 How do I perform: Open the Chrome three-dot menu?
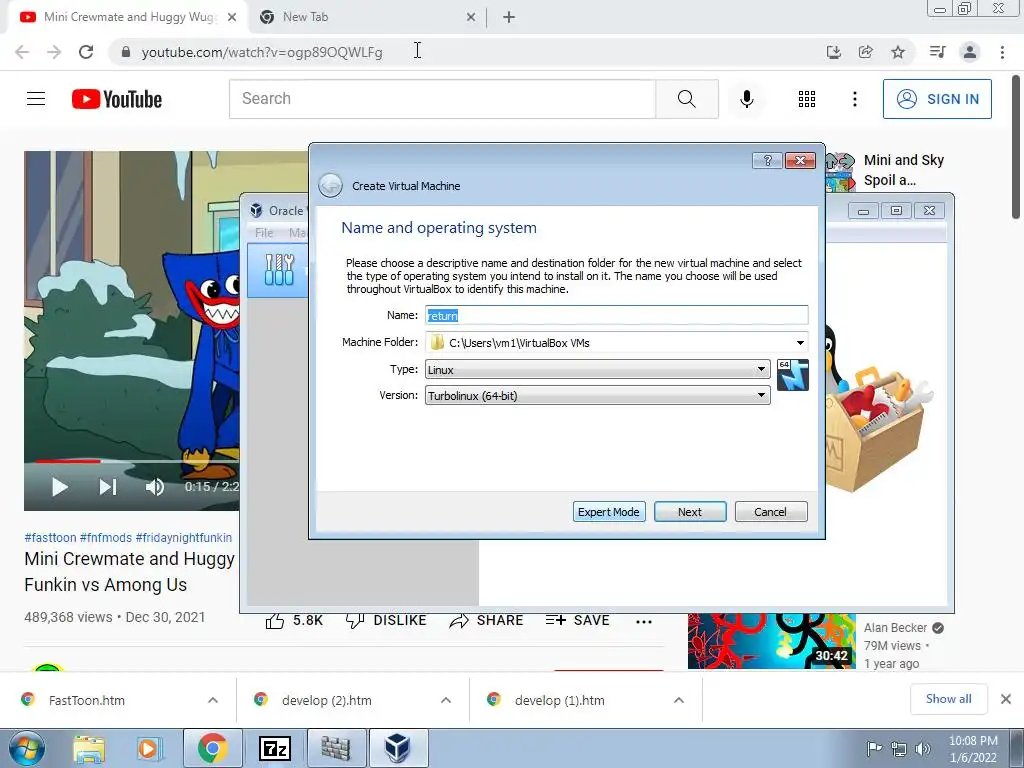(1002, 52)
